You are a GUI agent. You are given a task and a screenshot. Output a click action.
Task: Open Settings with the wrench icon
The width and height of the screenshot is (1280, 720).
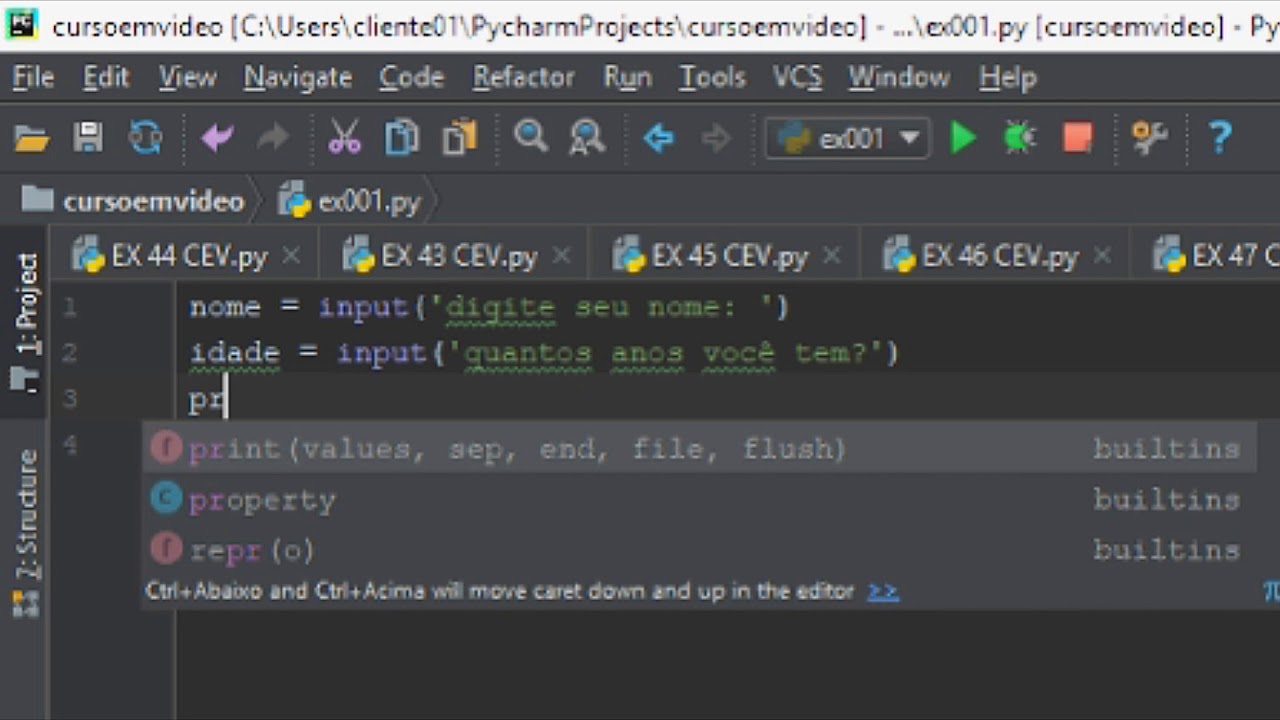click(x=1149, y=138)
